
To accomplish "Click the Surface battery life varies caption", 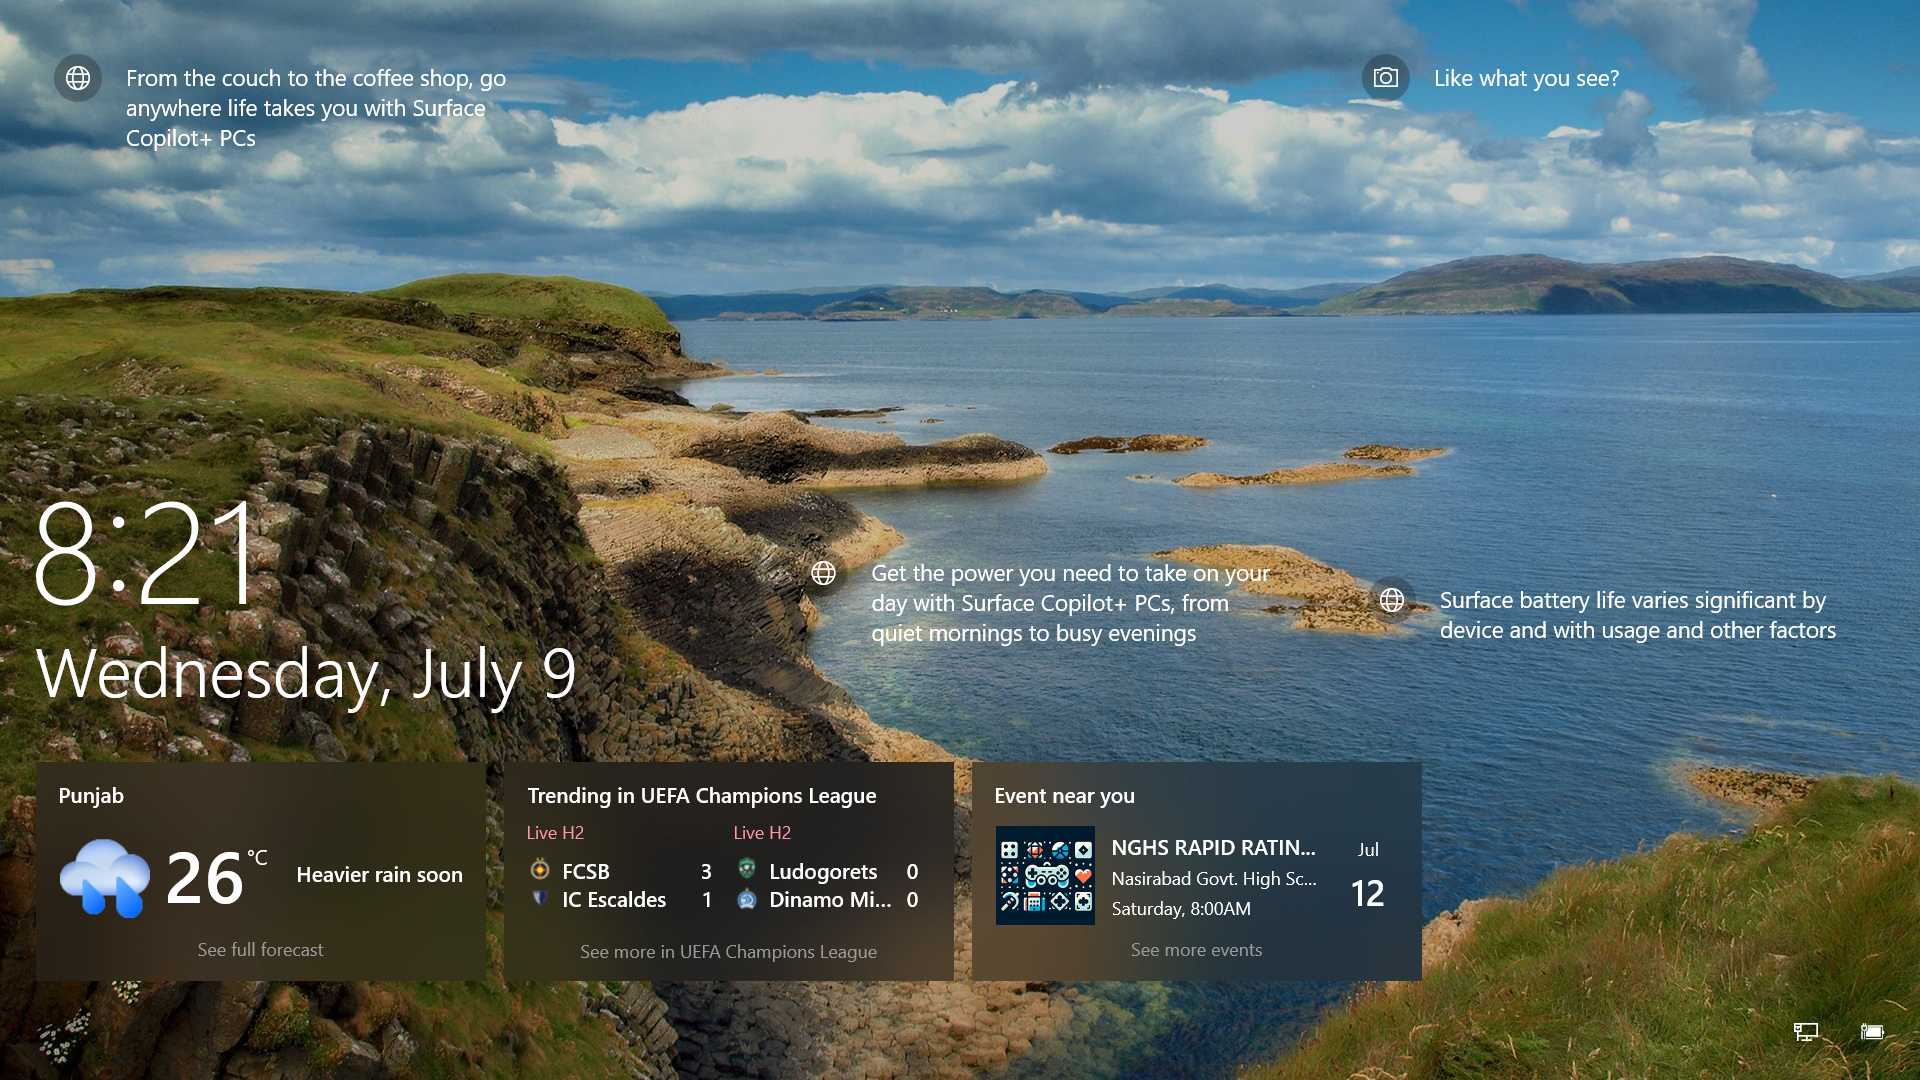I will pos(1637,615).
